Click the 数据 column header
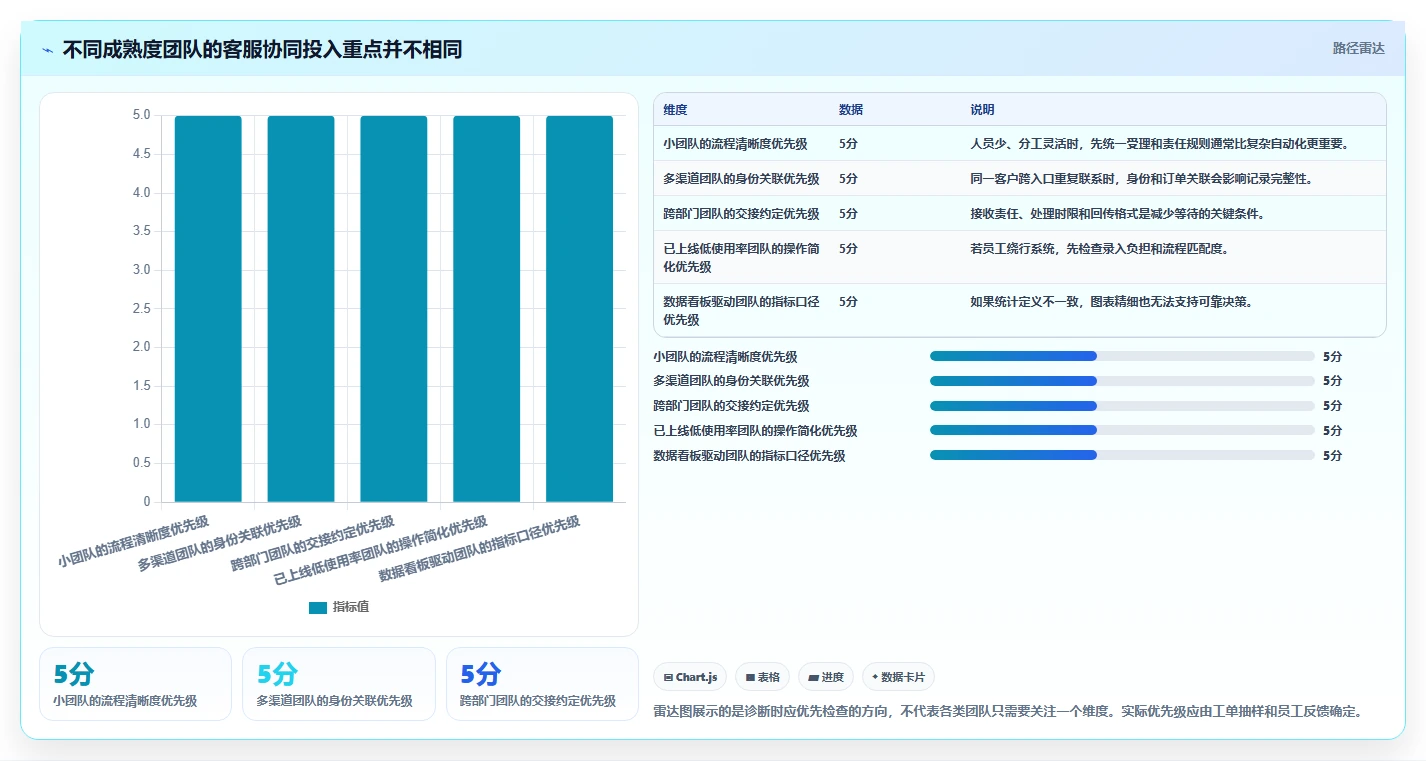Viewport: 1426px width, 761px height. click(x=851, y=110)
